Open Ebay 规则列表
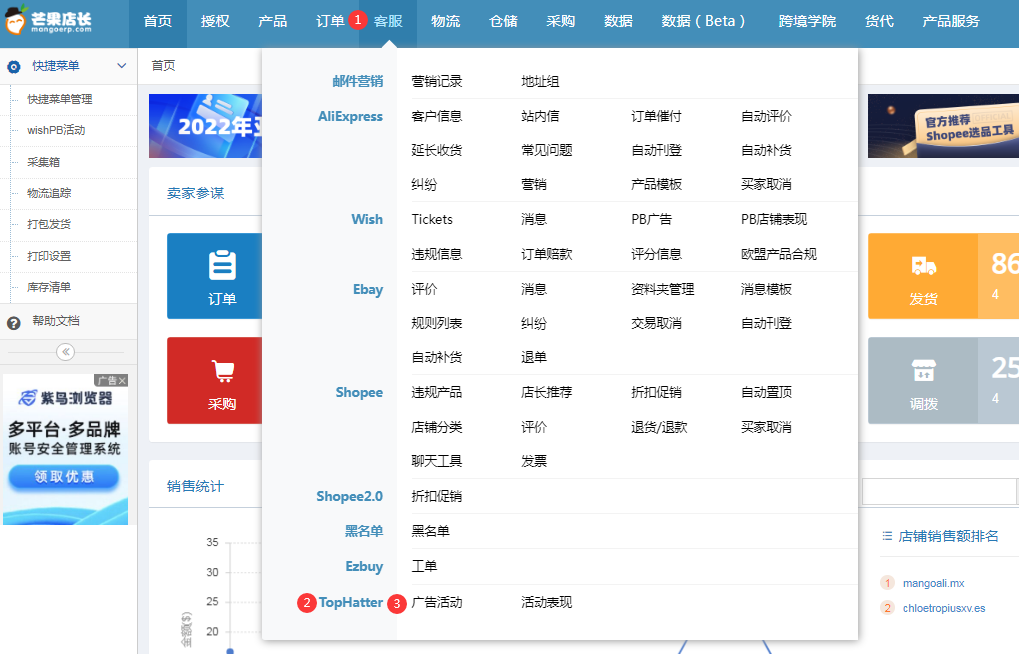 437,323
